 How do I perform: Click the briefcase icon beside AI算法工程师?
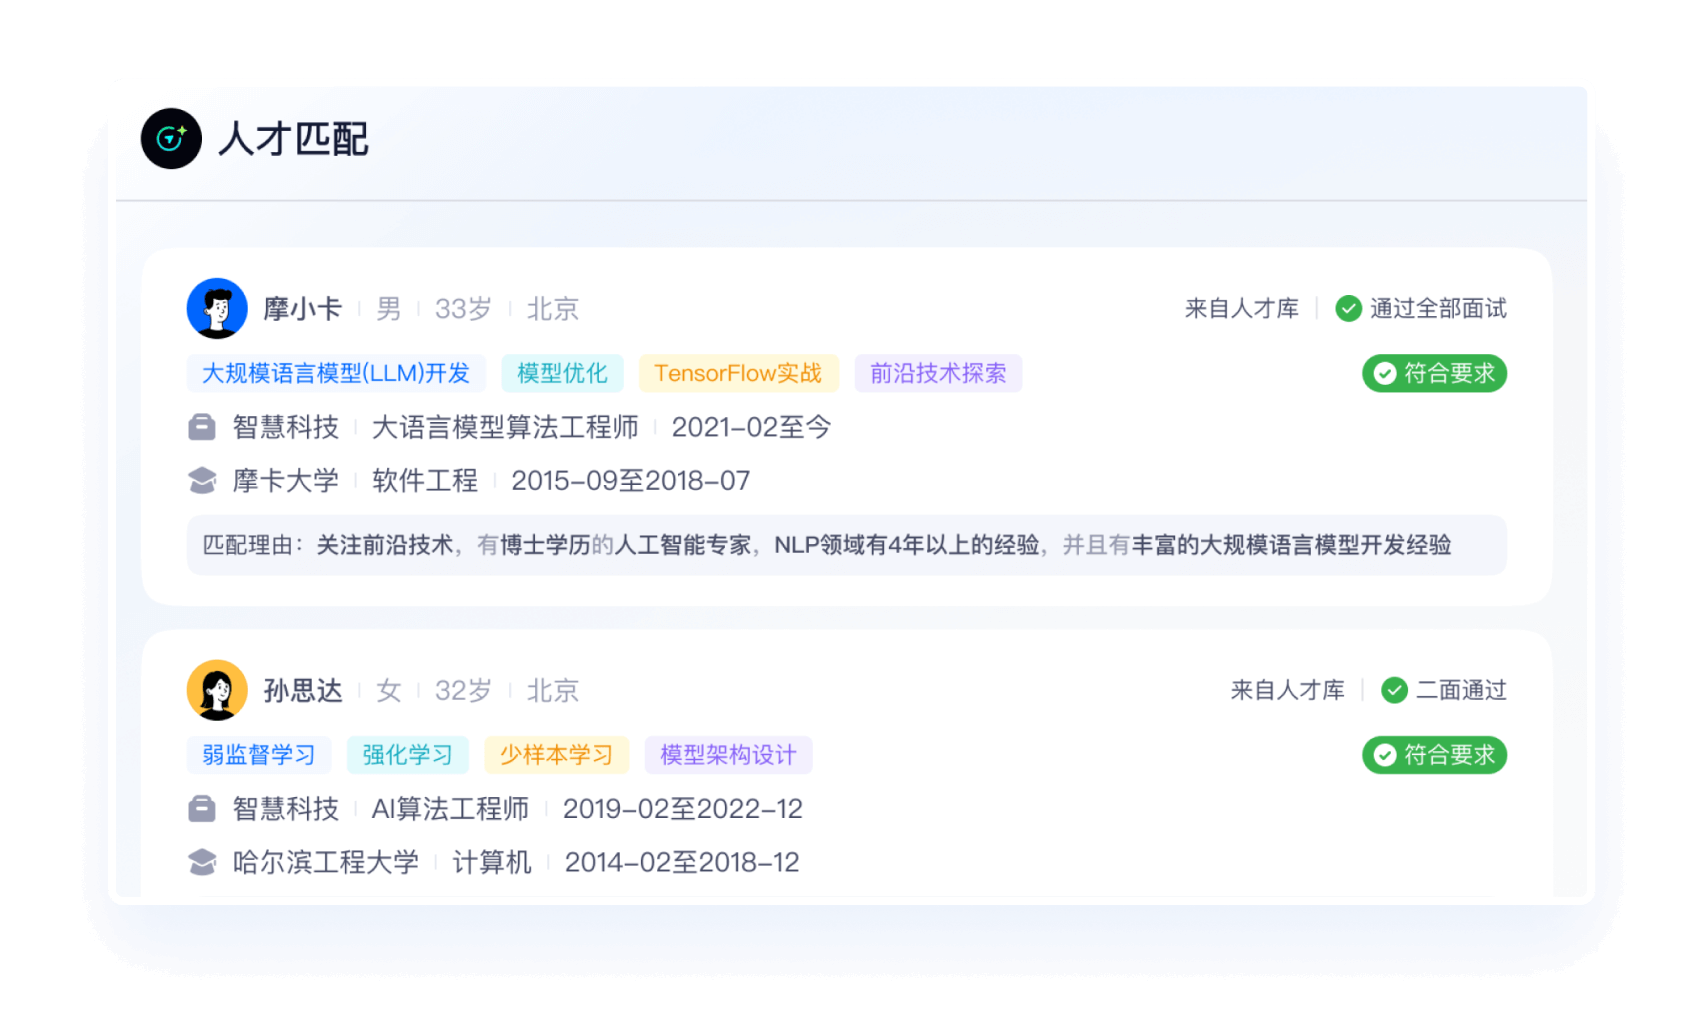tap(202, 809)
